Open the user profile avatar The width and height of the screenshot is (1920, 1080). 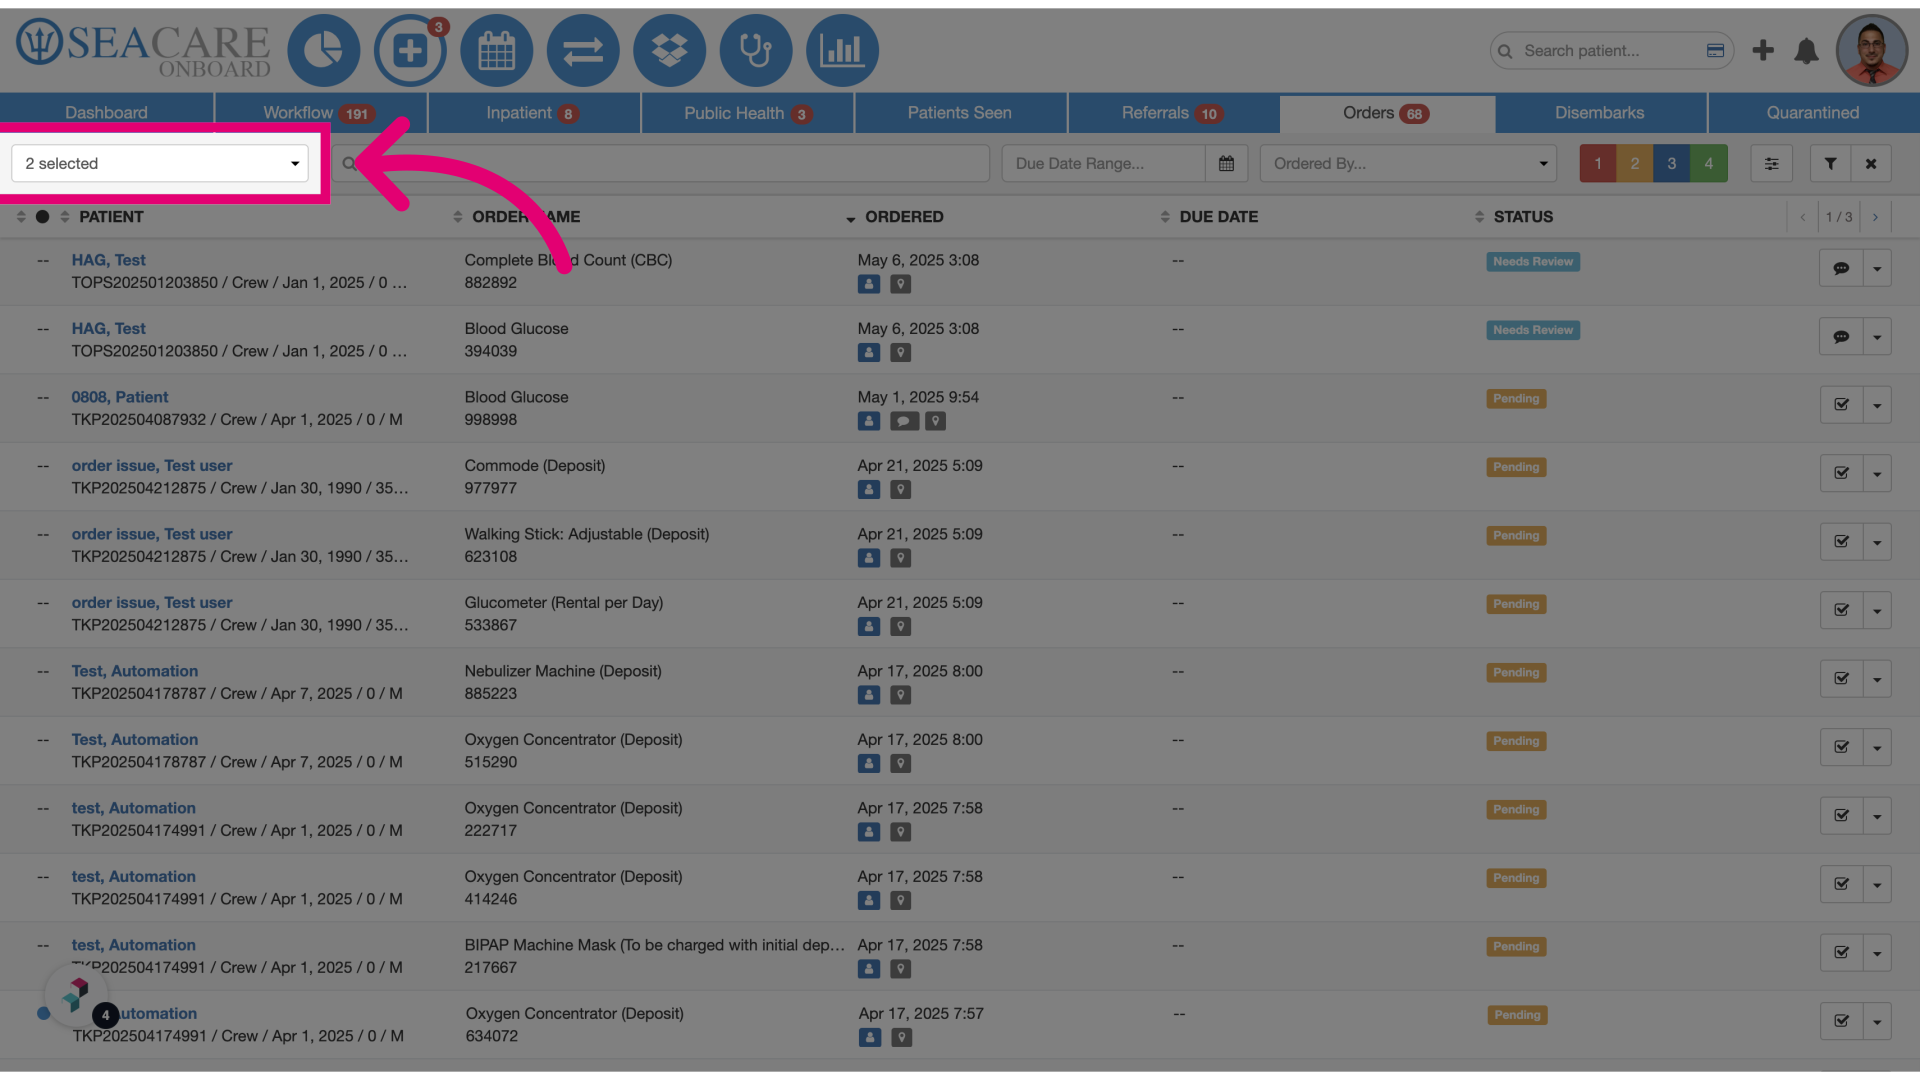click(1872, 50)
